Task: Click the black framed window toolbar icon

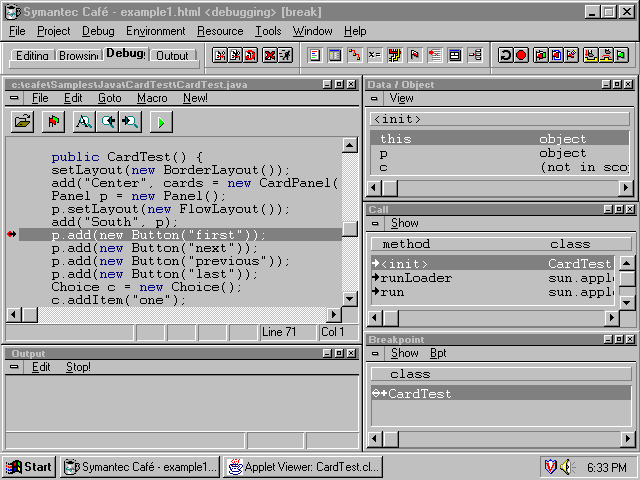Action: click(x=455, y=55)
